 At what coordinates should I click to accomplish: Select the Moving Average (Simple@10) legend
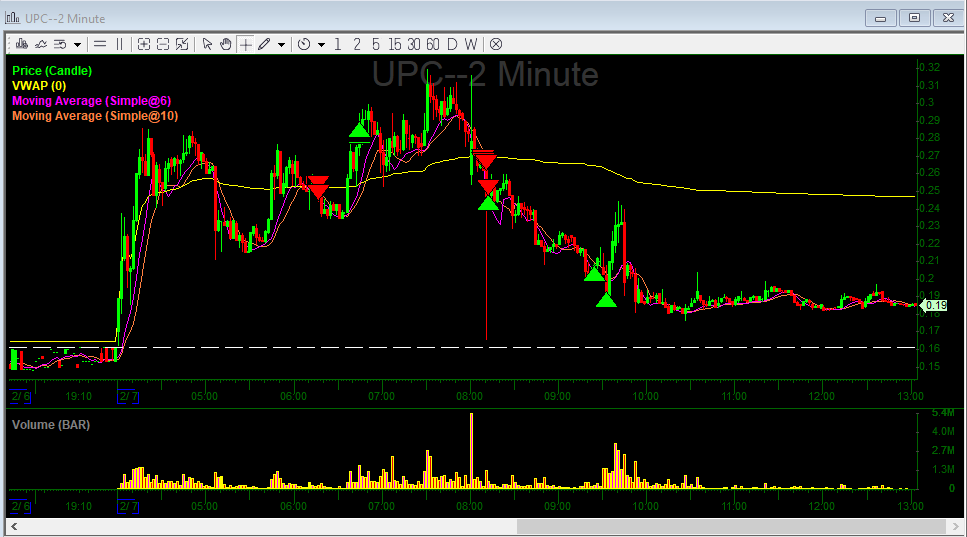95,115
